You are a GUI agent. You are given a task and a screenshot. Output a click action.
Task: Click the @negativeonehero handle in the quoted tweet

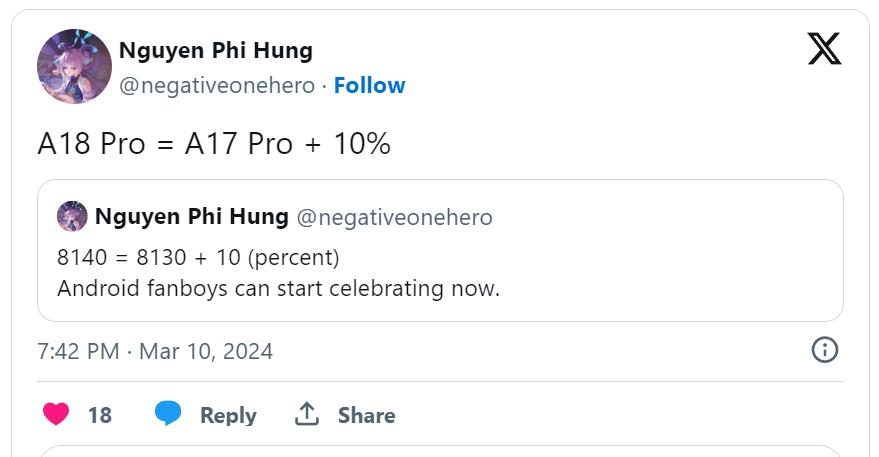coord(395,216)
